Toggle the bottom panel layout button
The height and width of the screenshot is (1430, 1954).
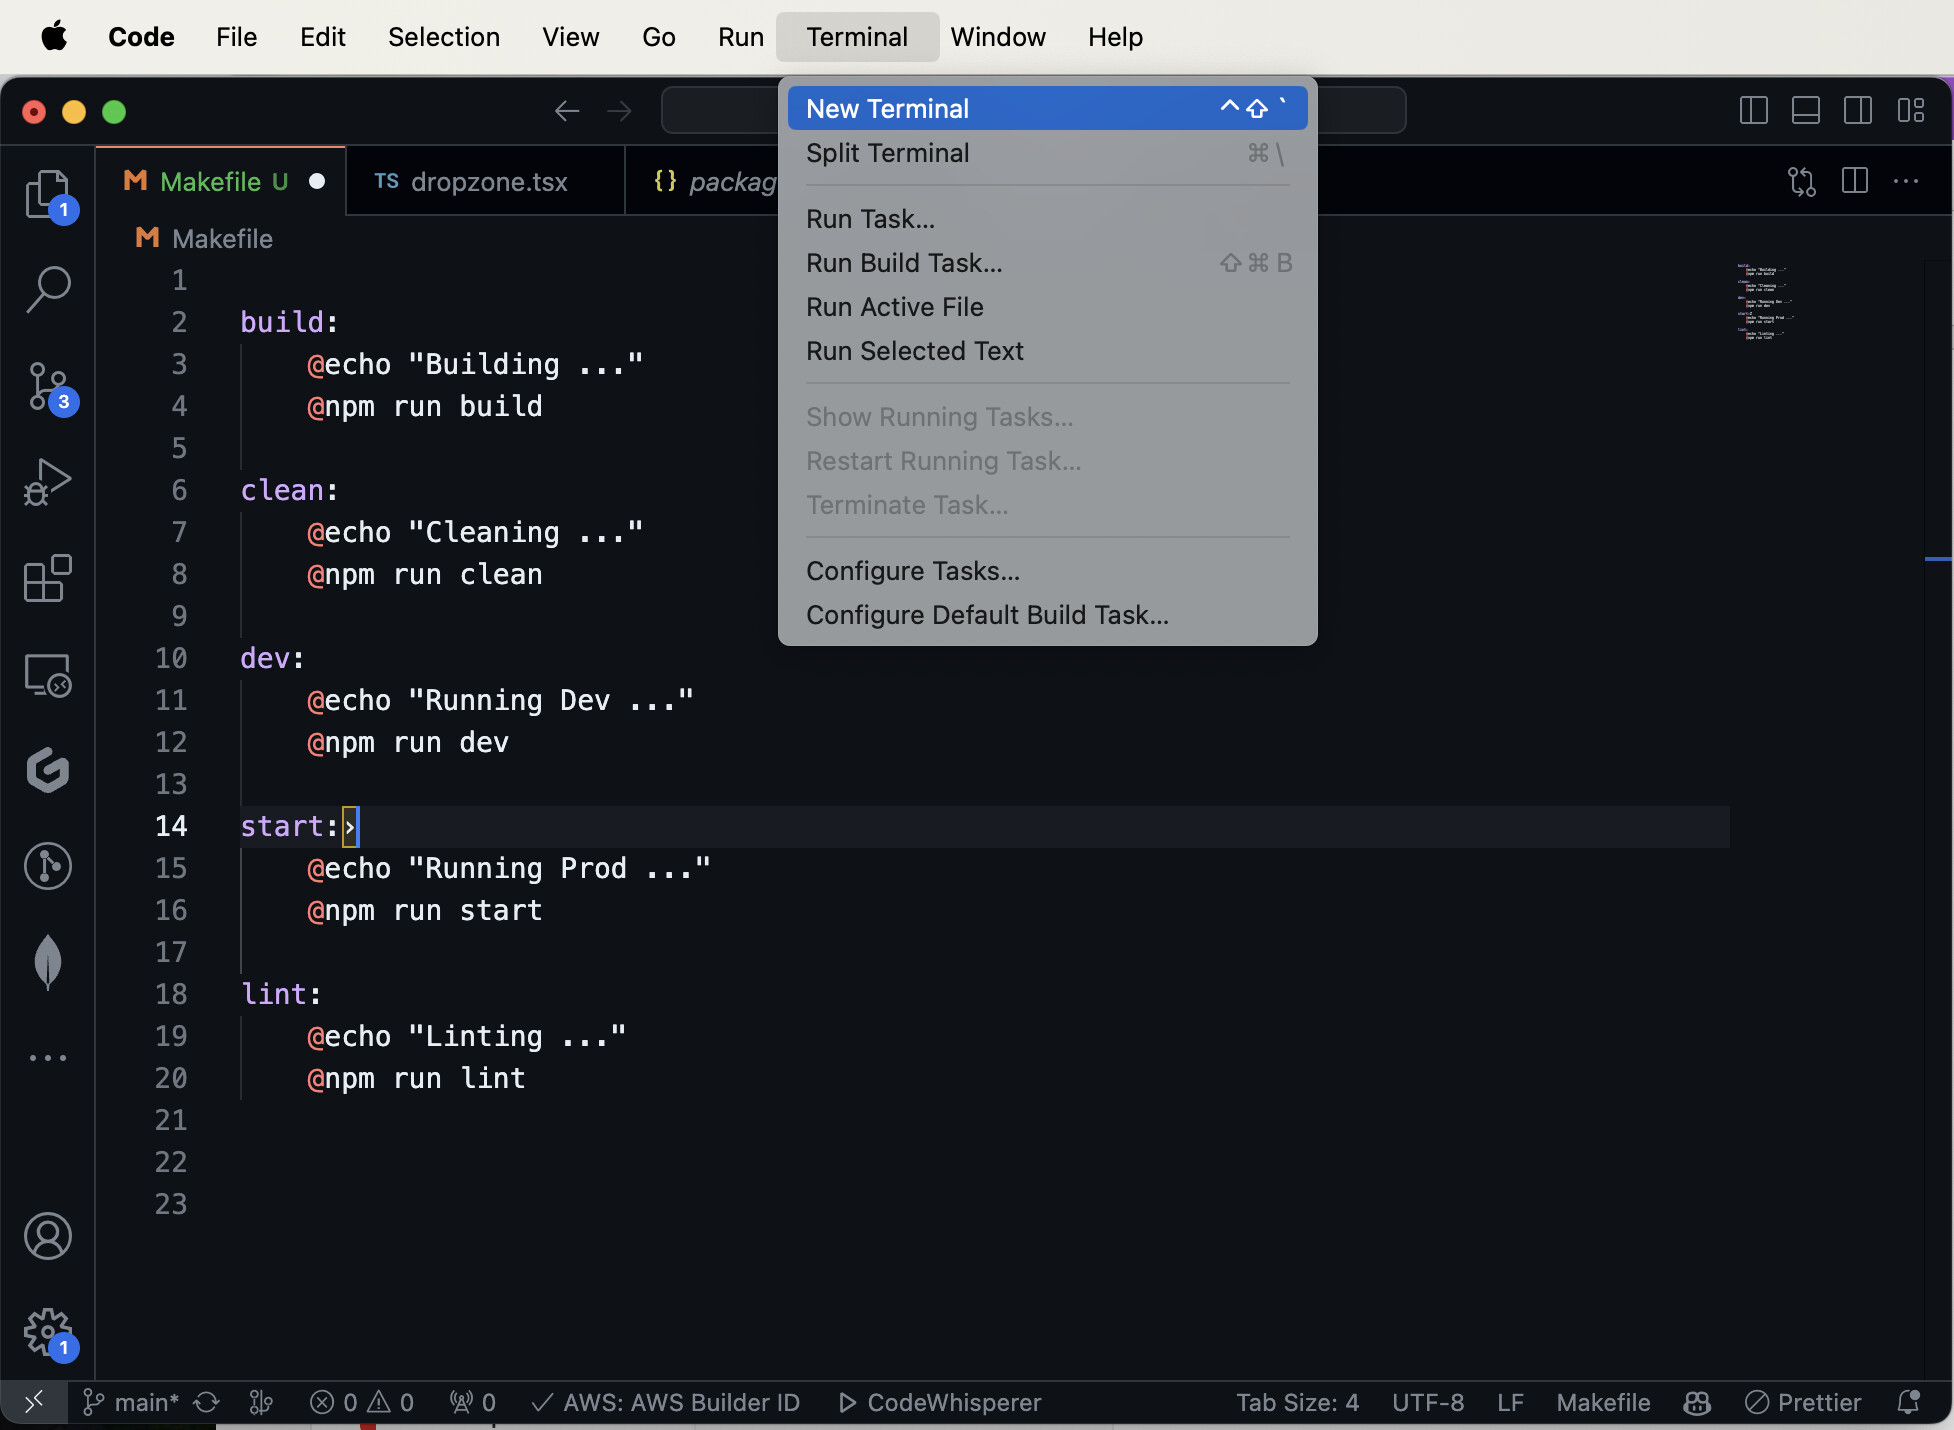[1806, 110]
